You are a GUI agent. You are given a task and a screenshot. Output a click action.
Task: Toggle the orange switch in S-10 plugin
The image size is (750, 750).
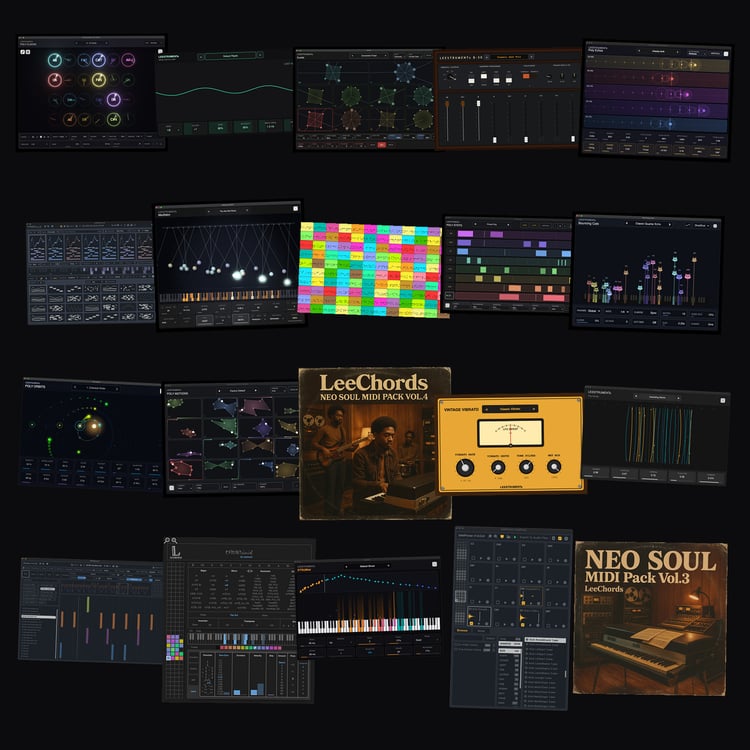(526, 76)
